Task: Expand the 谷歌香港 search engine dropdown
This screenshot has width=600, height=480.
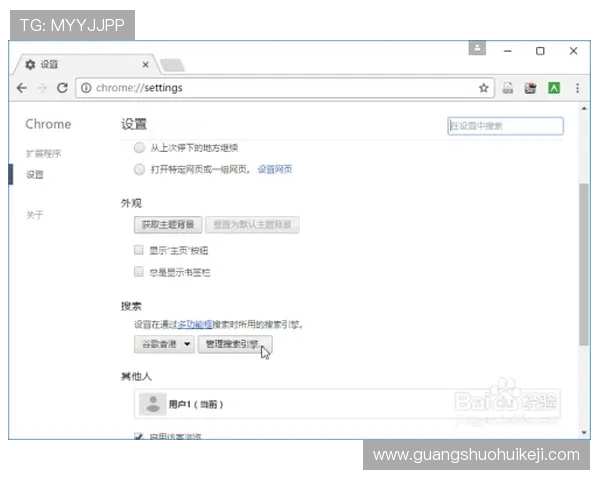Action: [x=164, y=344]
